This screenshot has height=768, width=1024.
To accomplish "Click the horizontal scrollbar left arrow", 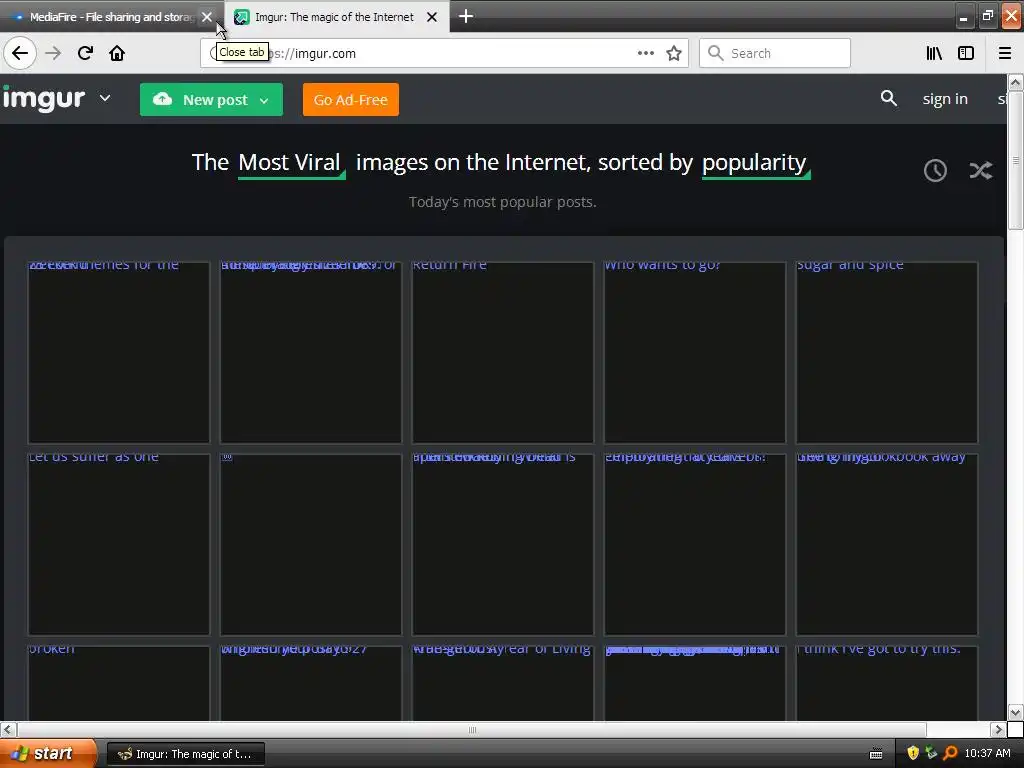I will point(8,729).
